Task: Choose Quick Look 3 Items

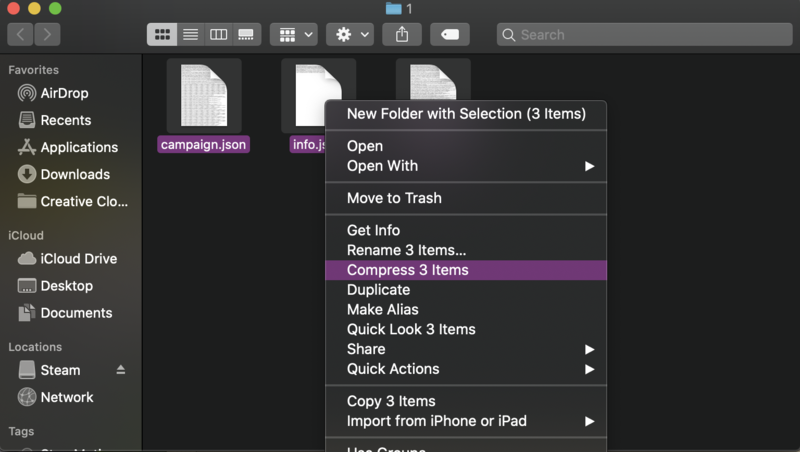Action: pos(466,330)
